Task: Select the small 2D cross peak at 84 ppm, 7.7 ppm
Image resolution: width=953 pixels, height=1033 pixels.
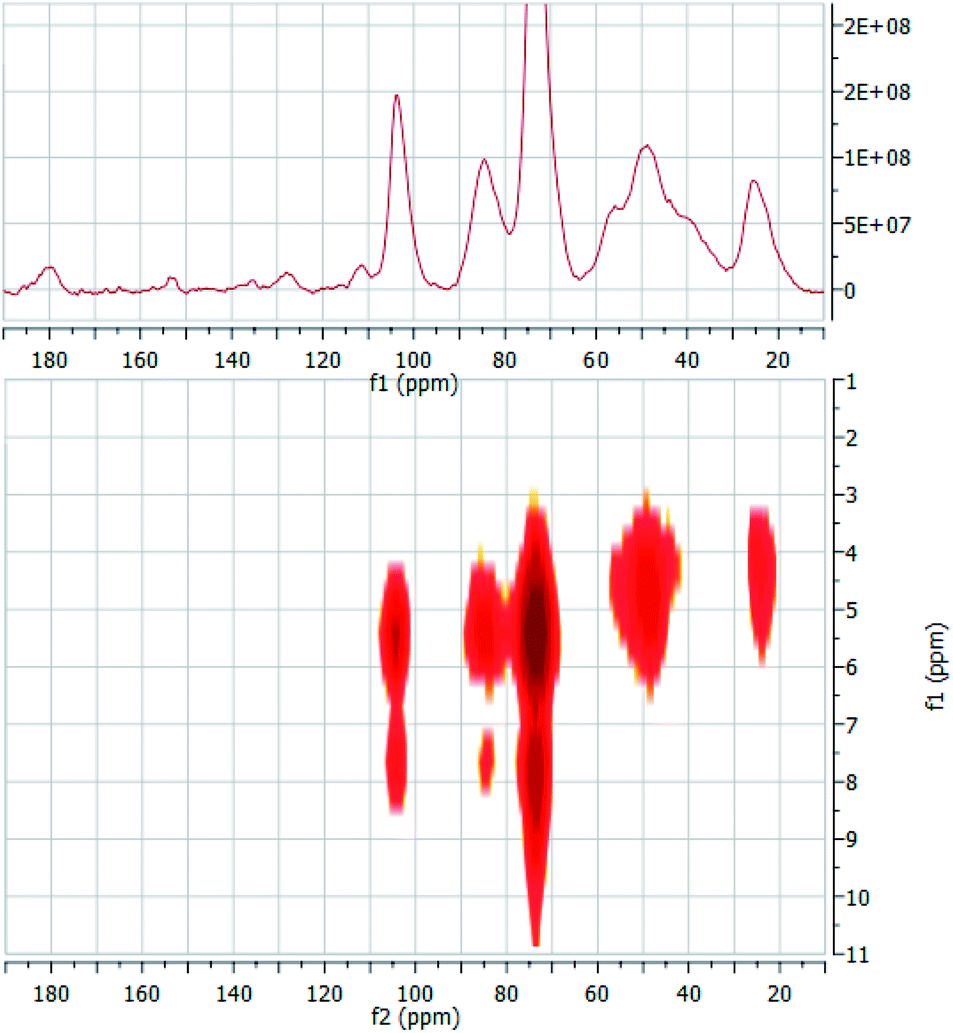Action: point(486,761)
